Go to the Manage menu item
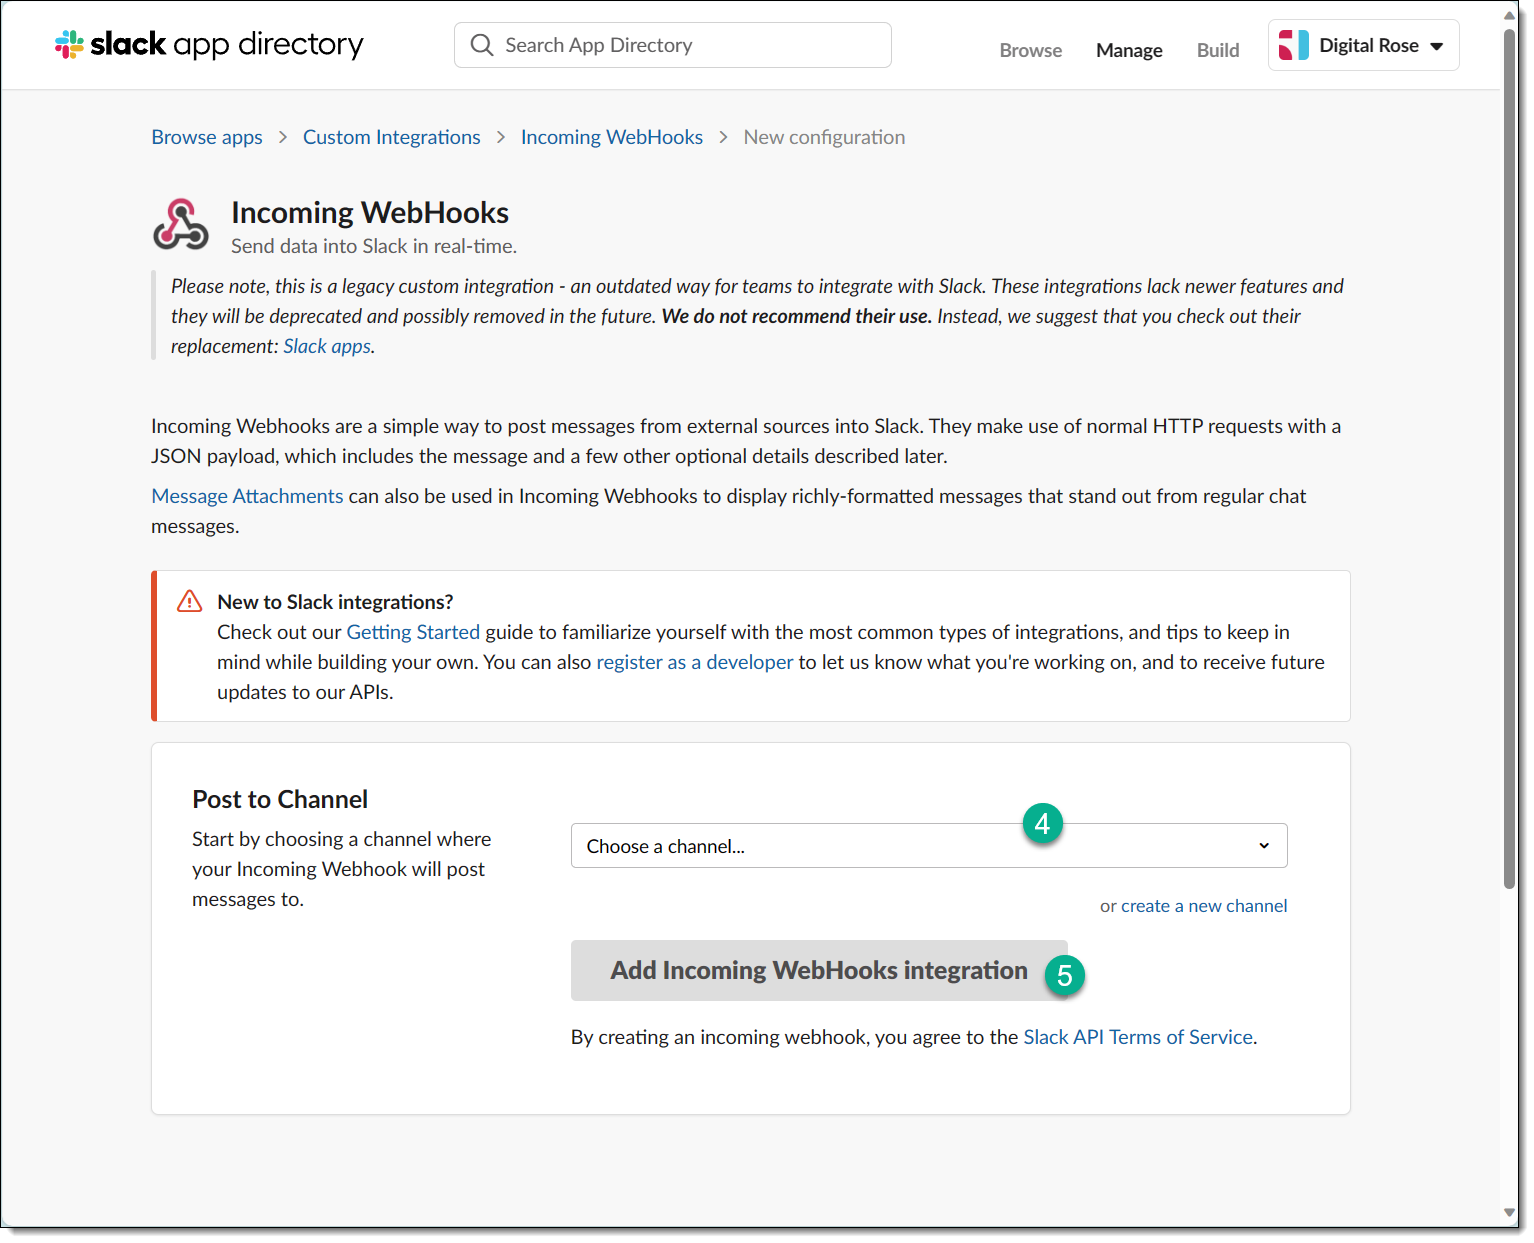Image resolution: width=1534 pixels, height=1243 pixels. pos(1128,50)
